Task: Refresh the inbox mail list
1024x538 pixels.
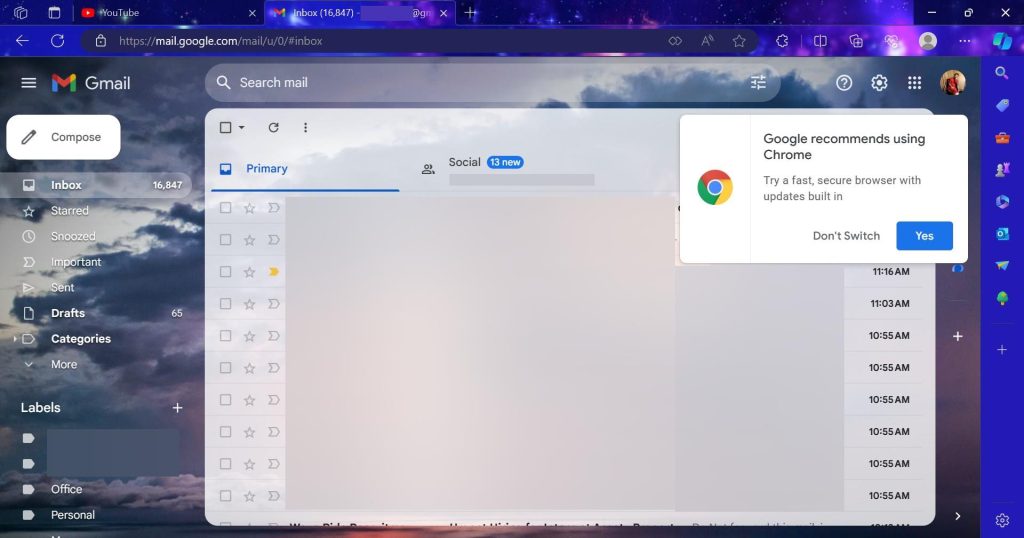Action: click(x=274, y=127)
